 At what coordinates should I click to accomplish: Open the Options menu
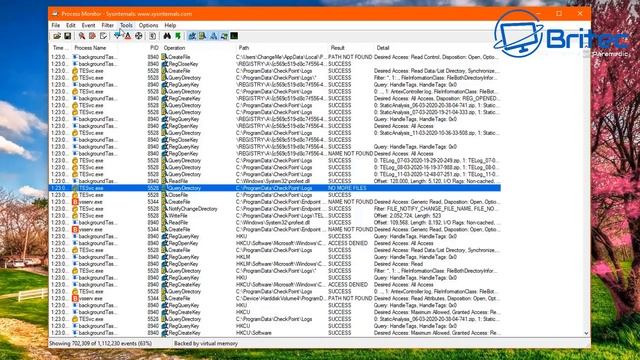coord(148,25)
